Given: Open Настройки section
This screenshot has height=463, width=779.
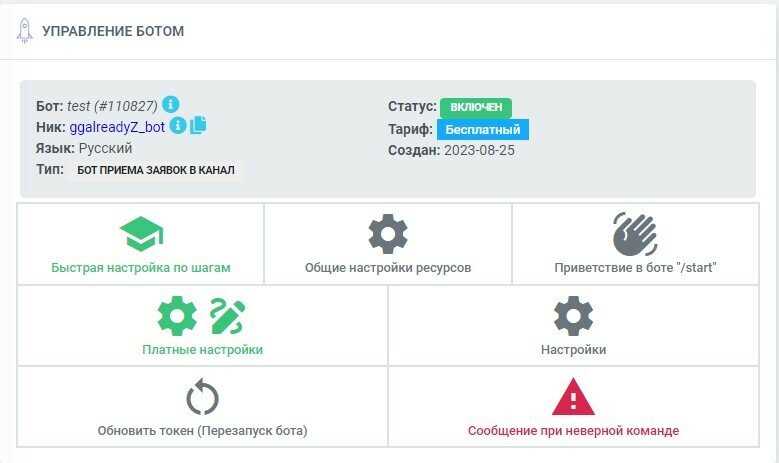Looking at the screenshot, I should [x=573, y=350].
